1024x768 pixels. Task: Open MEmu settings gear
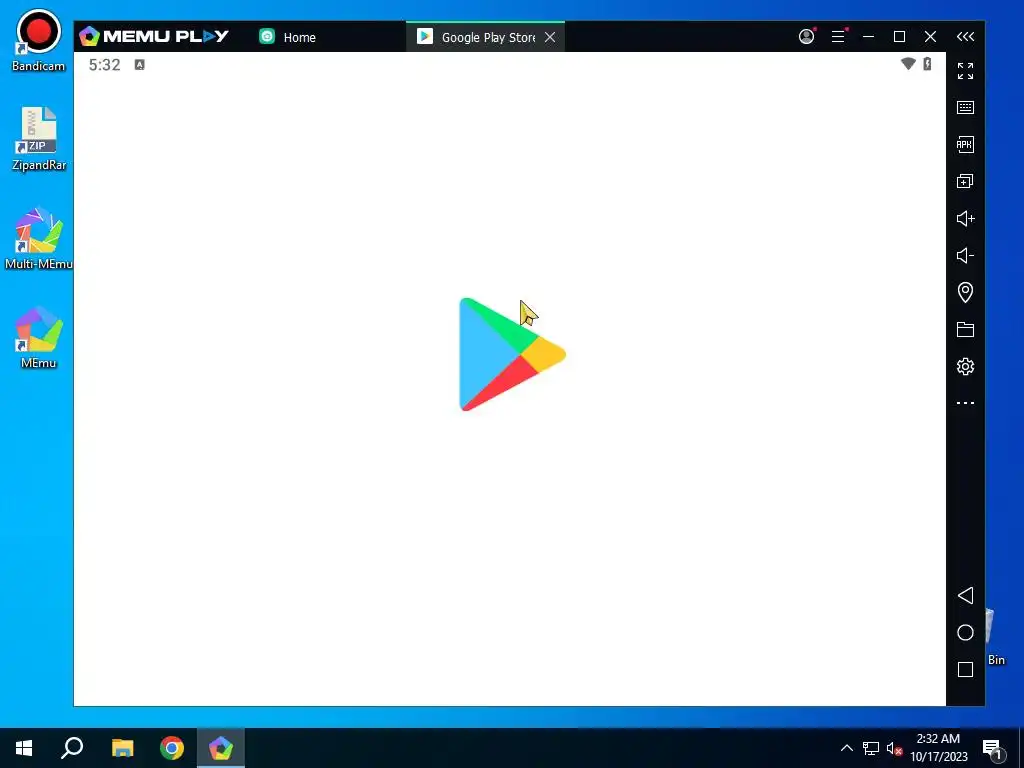tap(965, 366)
